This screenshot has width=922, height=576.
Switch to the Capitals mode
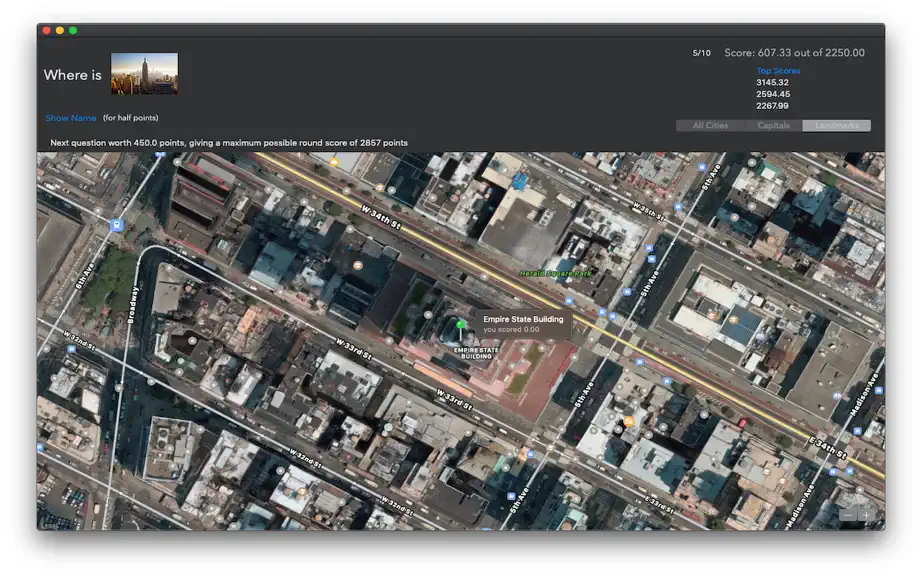(x=773, y=125)
